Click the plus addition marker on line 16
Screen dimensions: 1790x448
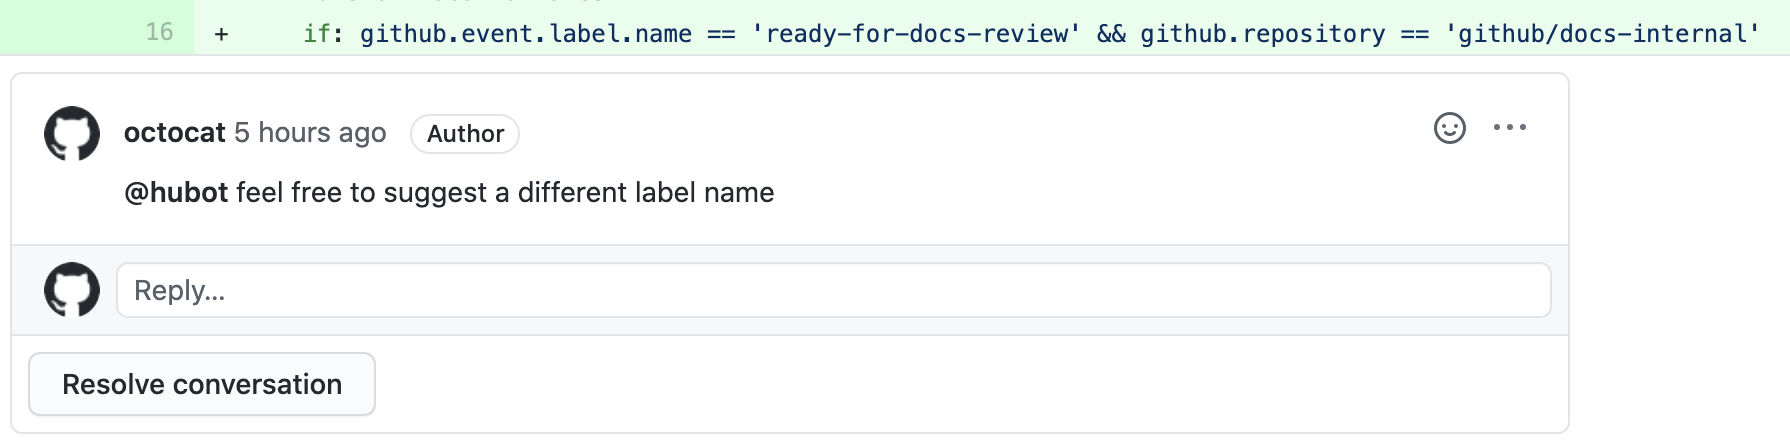pyautogui.click(x=221, y=34)
